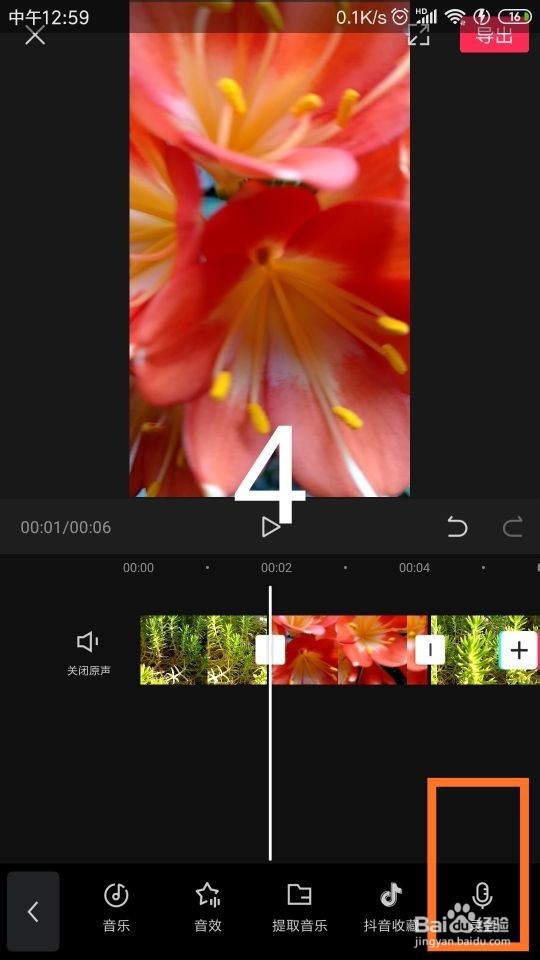
Task: Tap the battery indicator in status bar
Action: pos(515,17)
